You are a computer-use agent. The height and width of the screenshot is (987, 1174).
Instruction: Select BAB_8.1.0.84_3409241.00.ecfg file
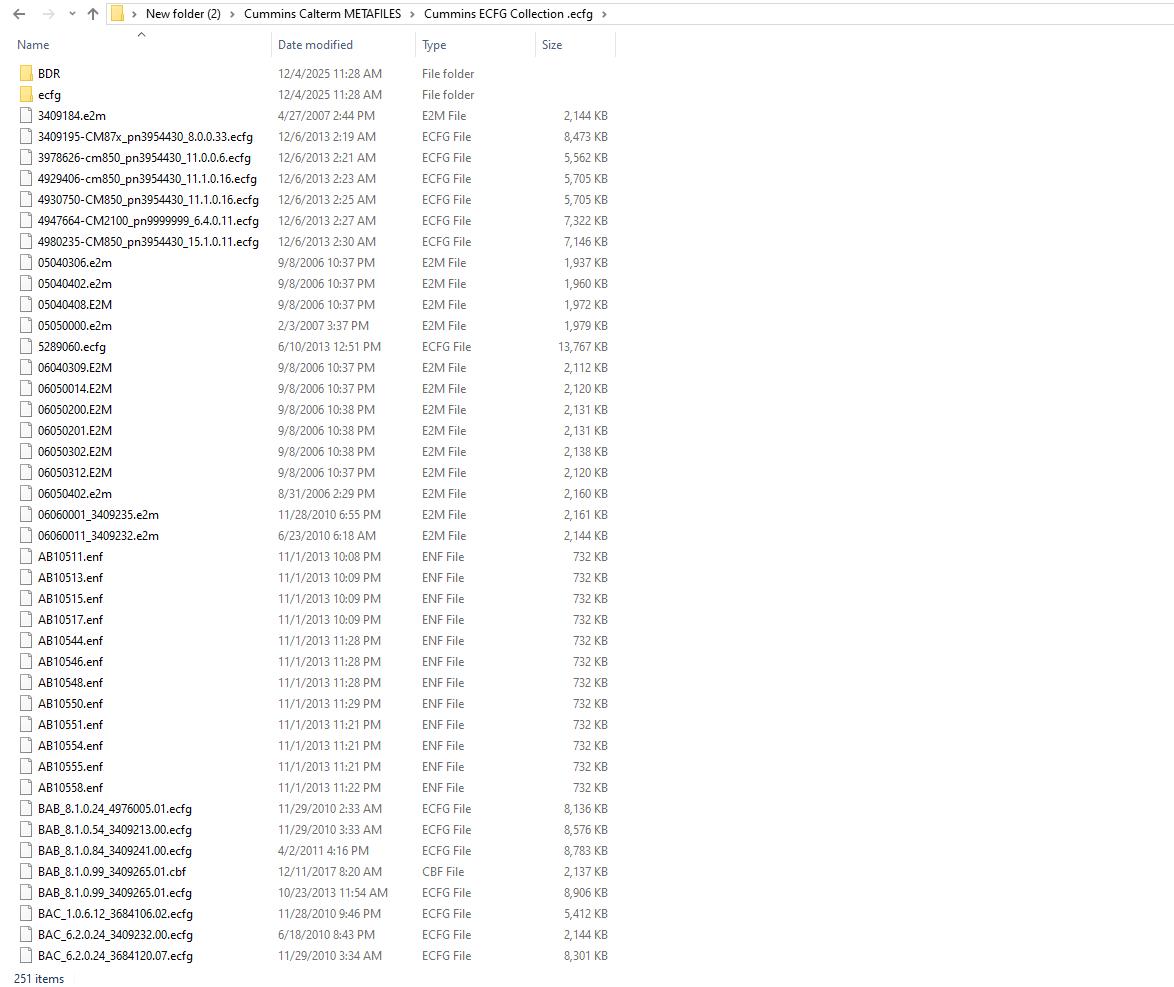click(115, 851)
